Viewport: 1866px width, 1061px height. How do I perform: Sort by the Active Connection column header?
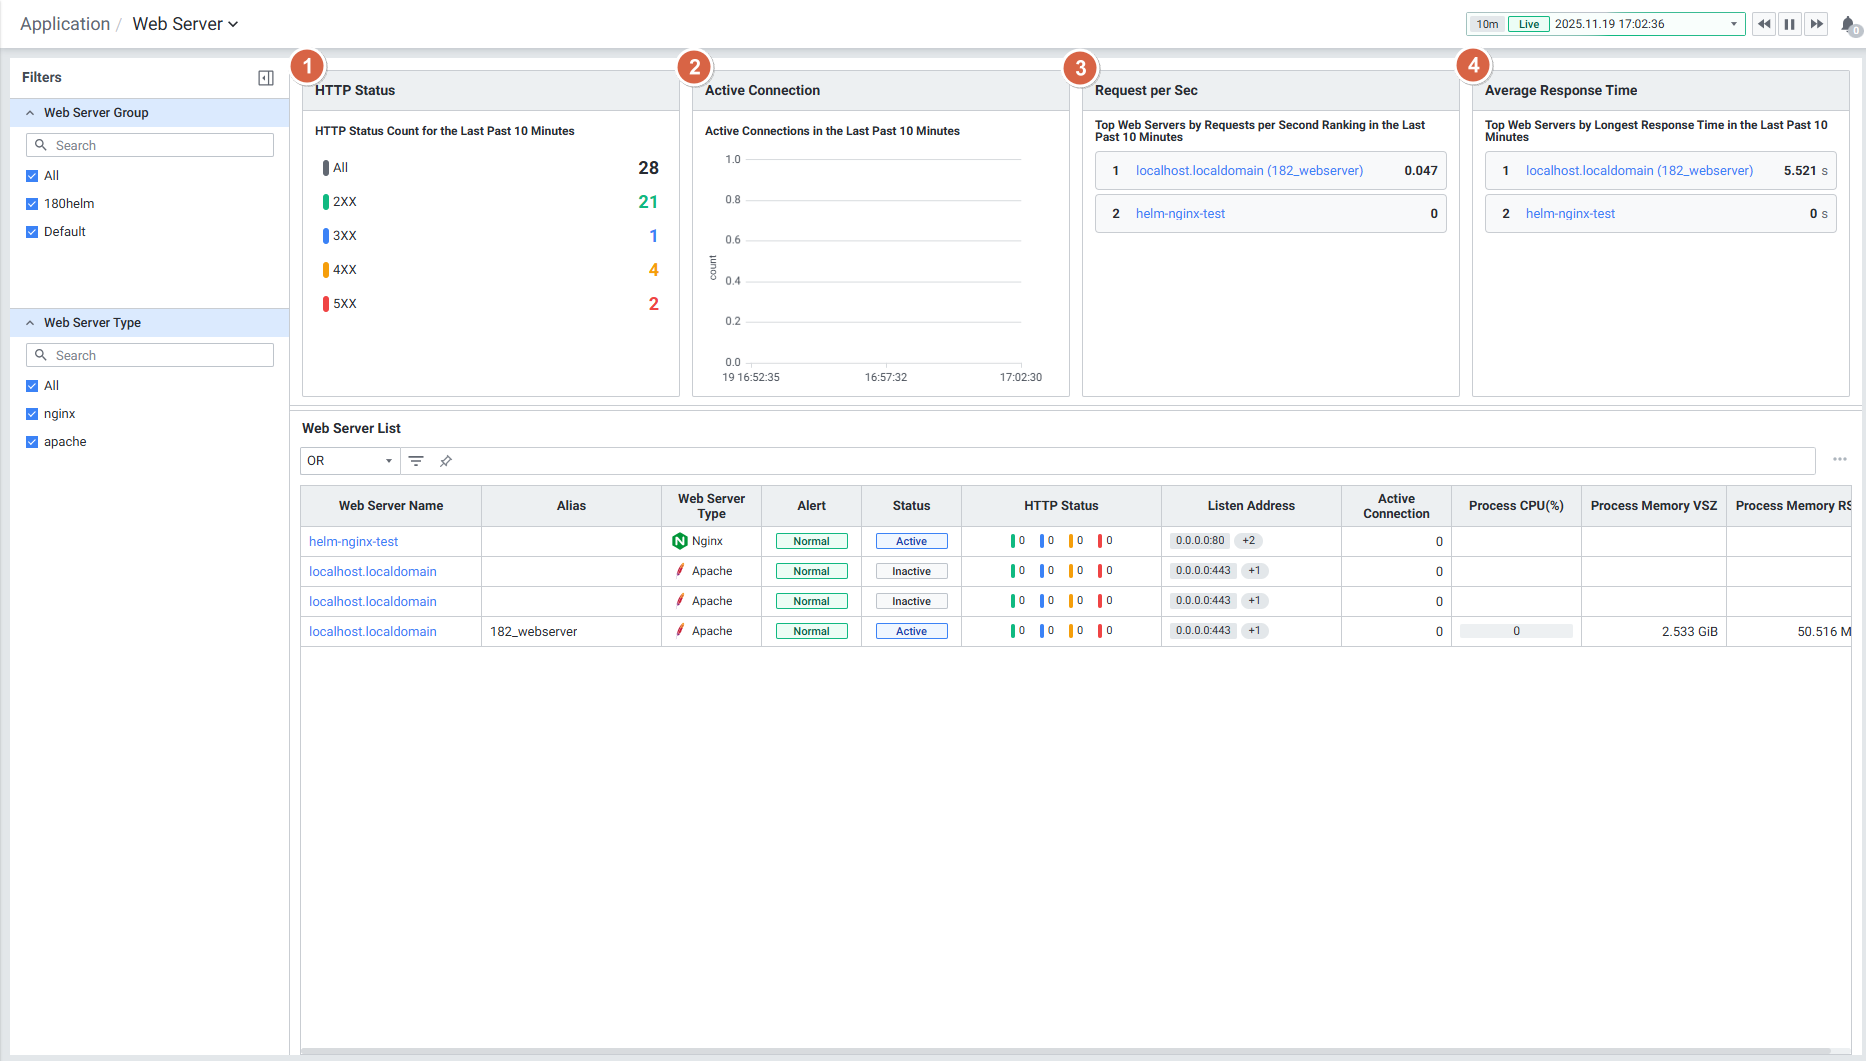click(1395, 506)
